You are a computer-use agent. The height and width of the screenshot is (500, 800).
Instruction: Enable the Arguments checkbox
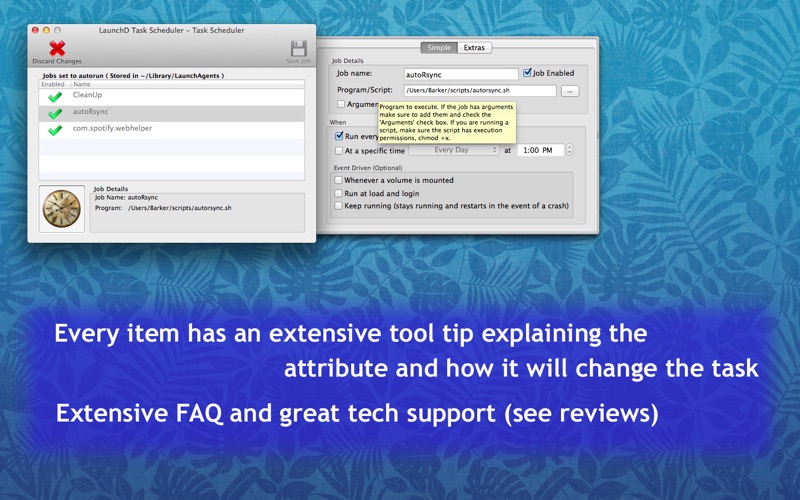[341, 104]
